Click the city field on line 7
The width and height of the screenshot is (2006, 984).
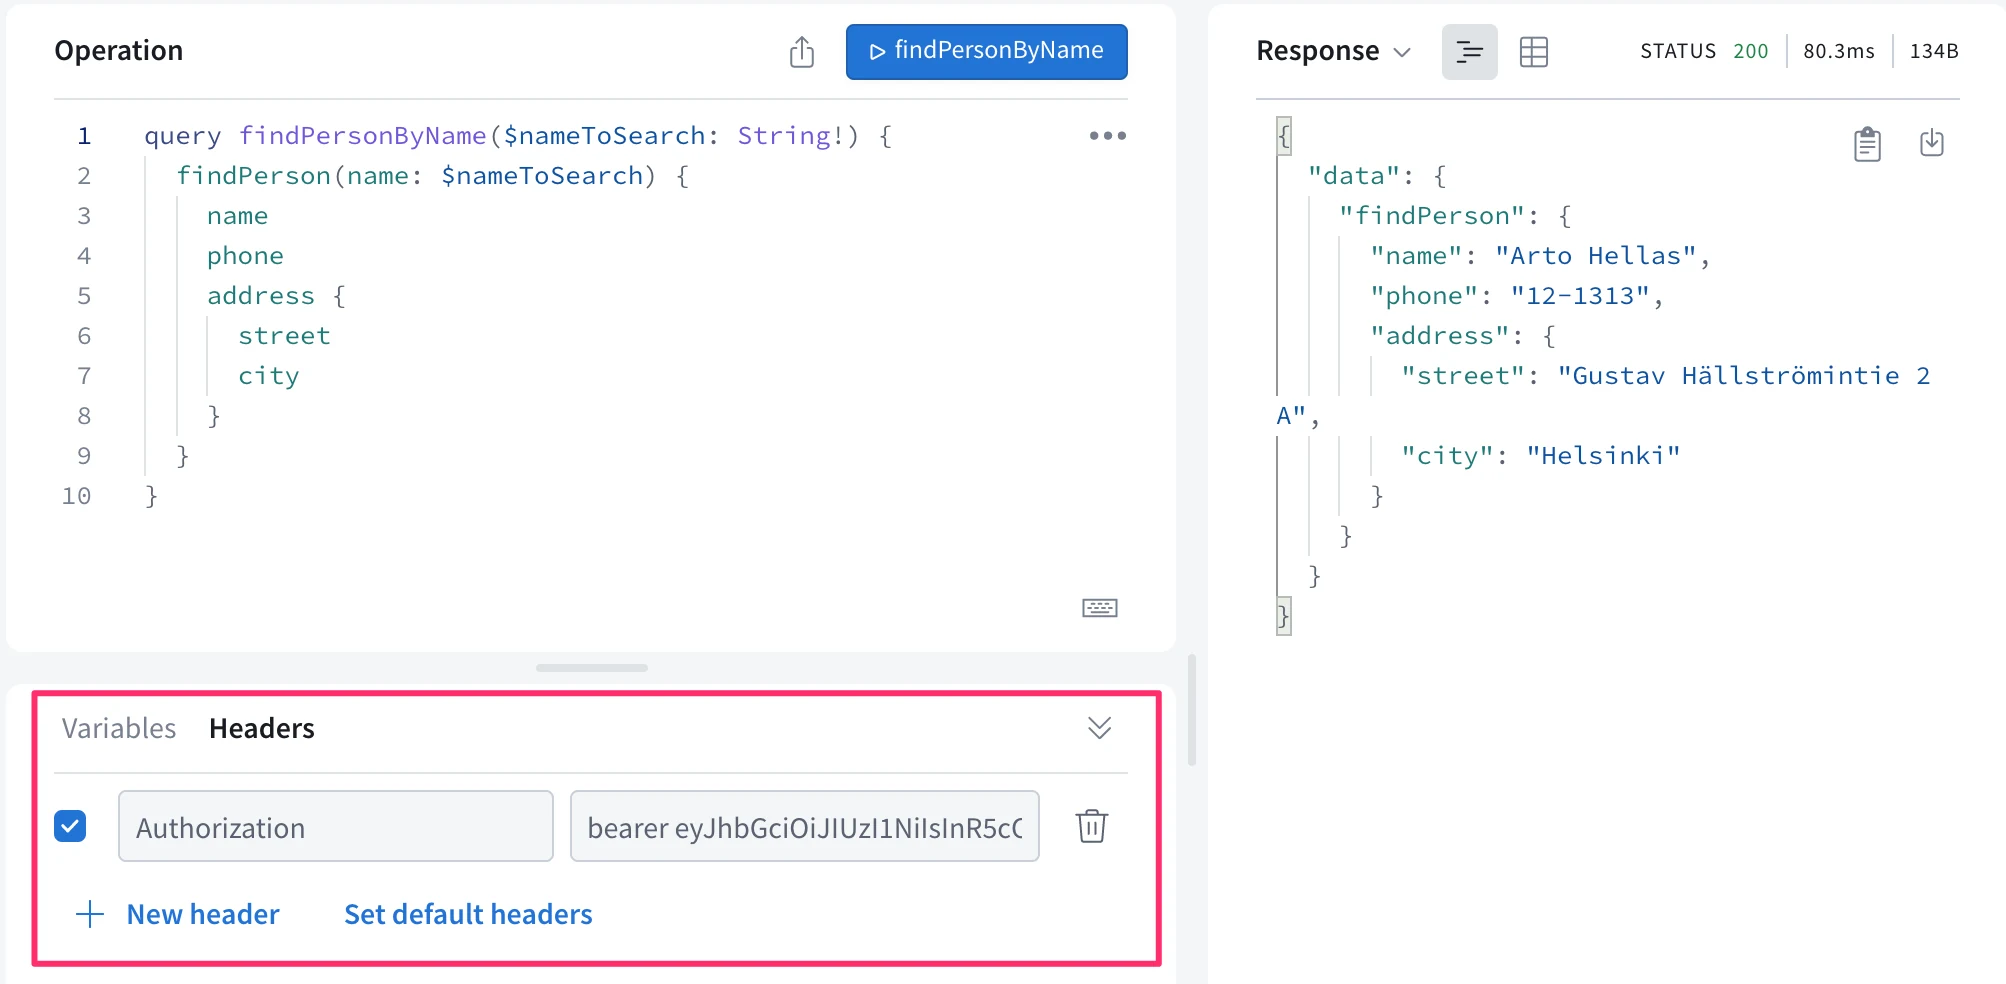pos(268,376)
